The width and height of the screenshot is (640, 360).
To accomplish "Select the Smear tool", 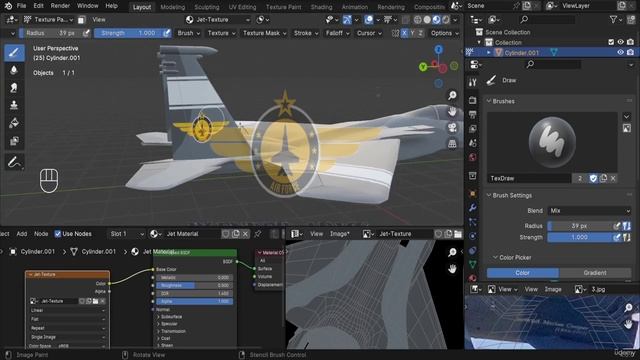I will click(x=14, y=88).
